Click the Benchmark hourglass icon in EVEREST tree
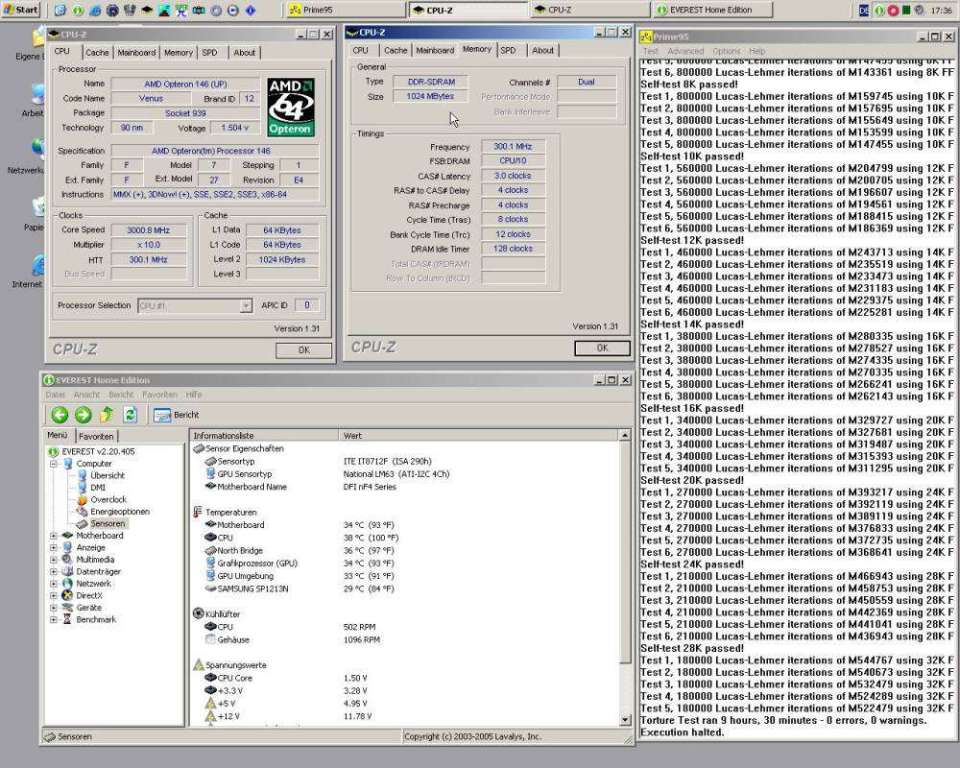 [x=67, y=619]
